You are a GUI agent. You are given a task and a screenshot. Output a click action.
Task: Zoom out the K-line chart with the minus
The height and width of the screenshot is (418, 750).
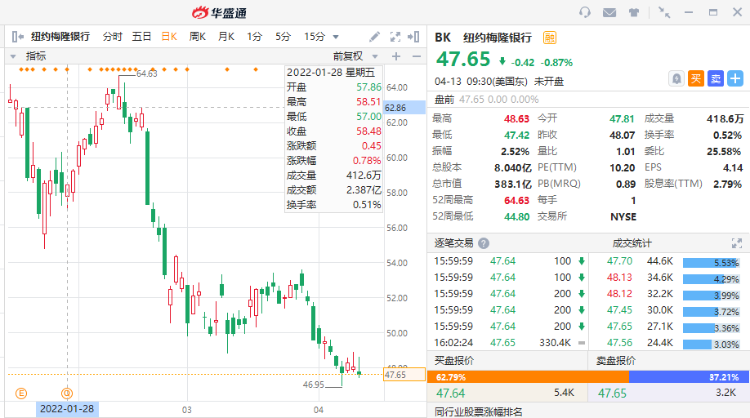point(417,56)
